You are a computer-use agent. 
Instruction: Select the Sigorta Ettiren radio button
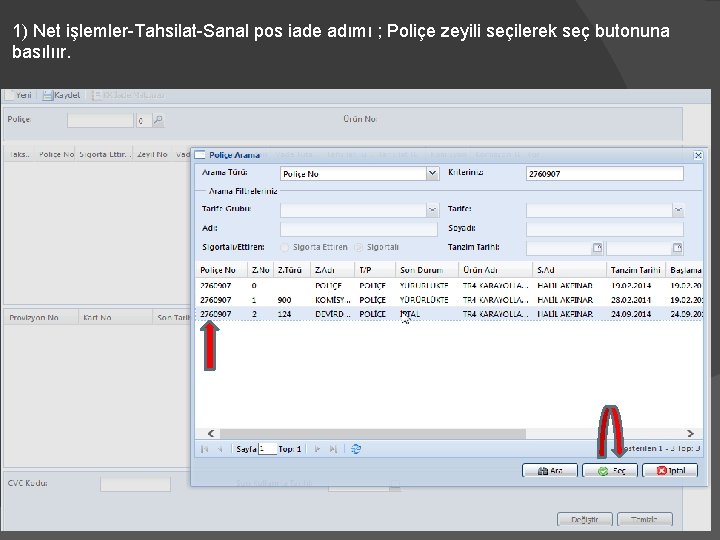coord(285,248)
